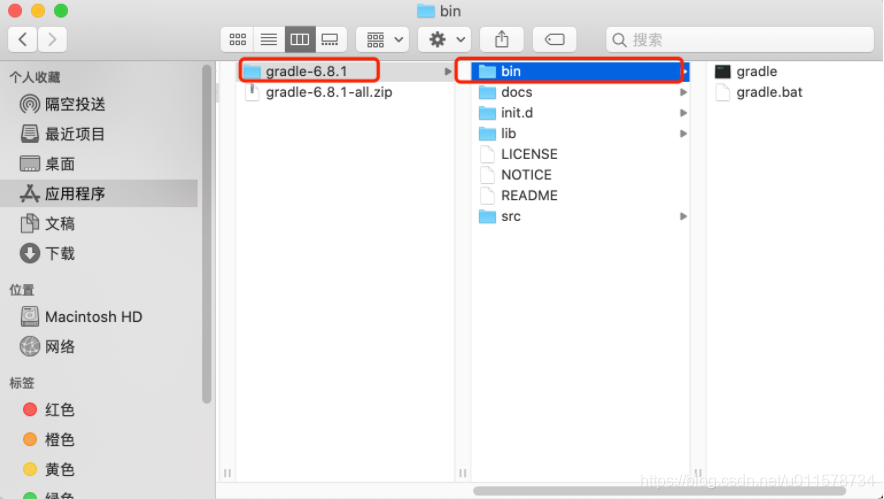
Task: Open the group-by arrangement dropdown
Action: click(x=383, y=39)
